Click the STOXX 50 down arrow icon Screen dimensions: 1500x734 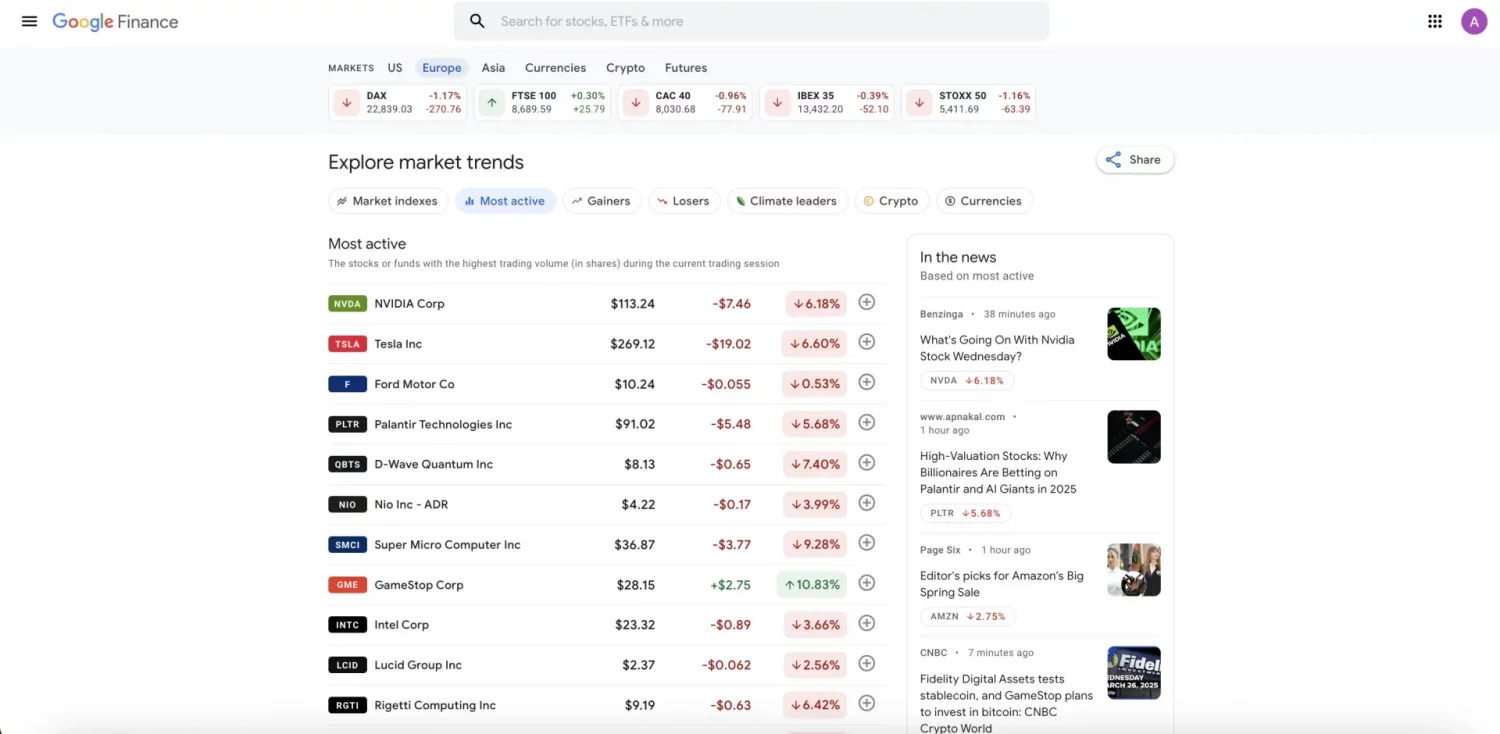921,102
